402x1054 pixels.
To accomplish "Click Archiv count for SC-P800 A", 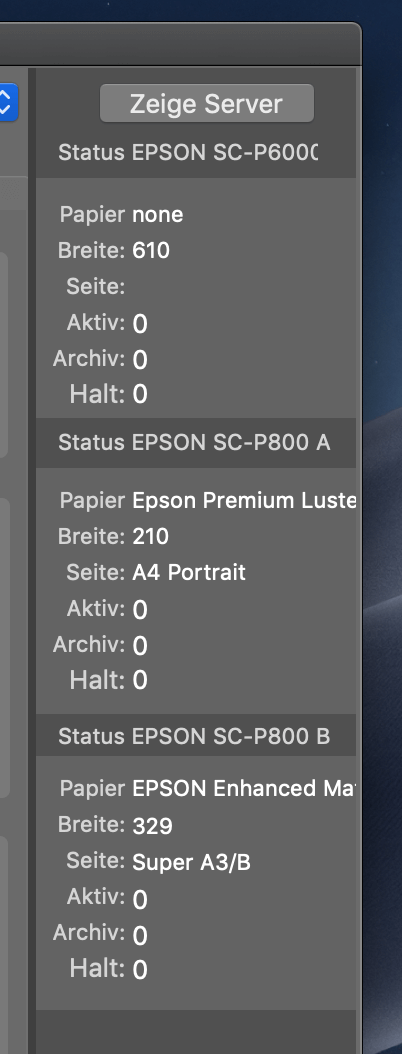I will click(x=140, y=646).
